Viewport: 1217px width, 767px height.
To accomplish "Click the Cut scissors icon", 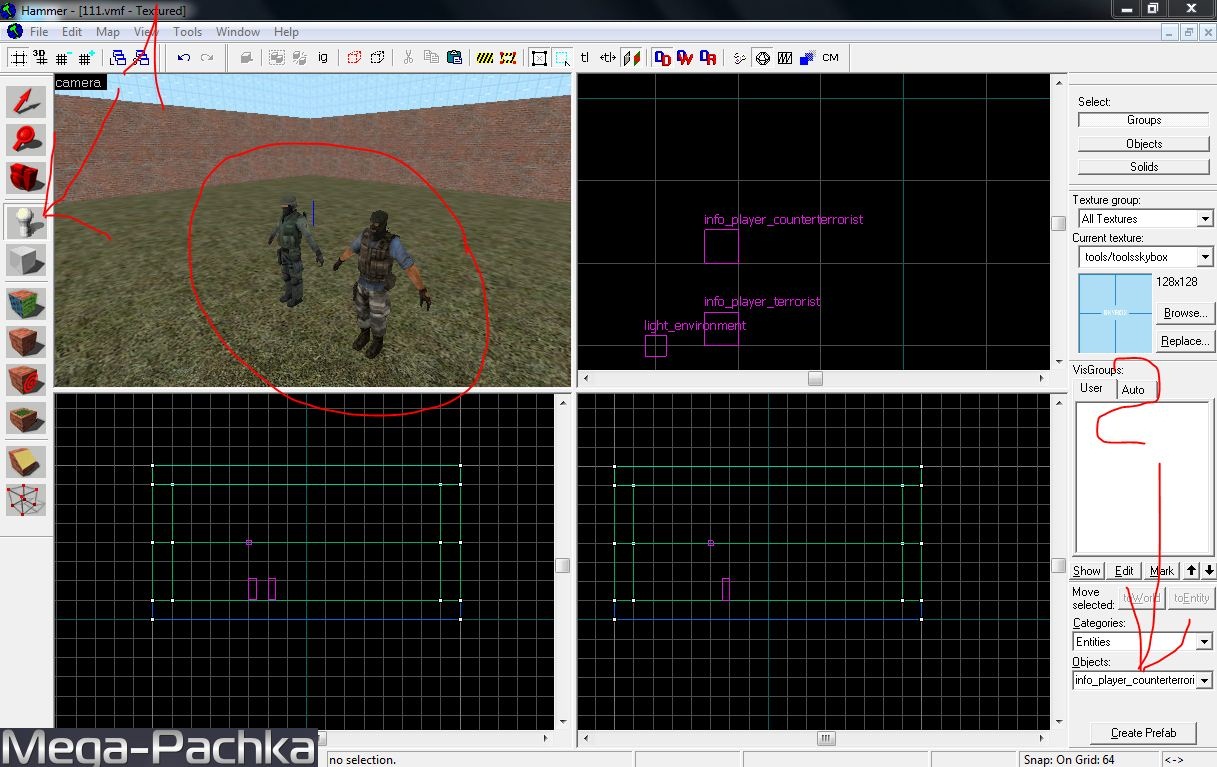I will [408, 58].
